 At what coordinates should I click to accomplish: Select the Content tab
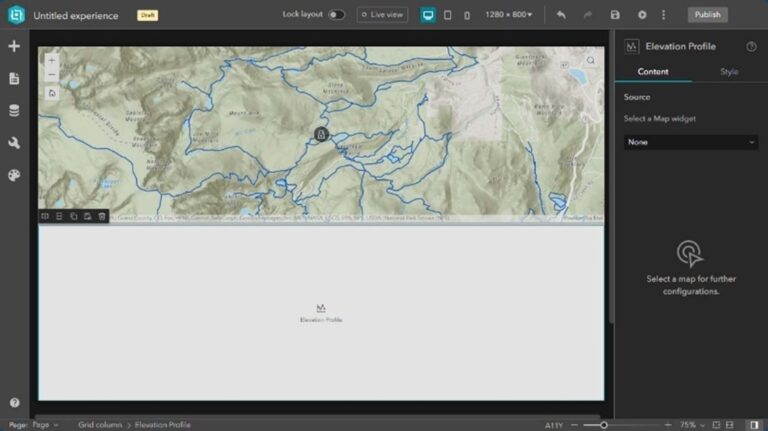653,72
